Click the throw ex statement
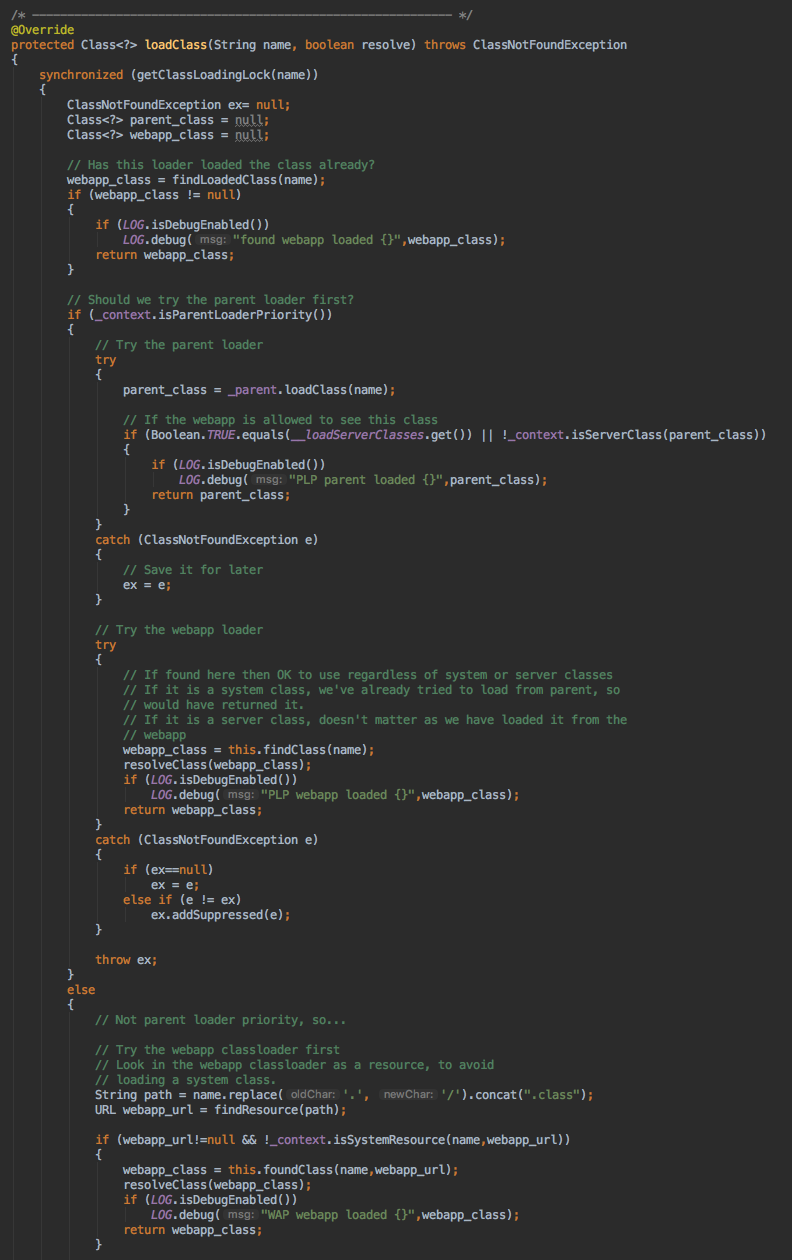This screenshot has width=792, height=1260. (x=126, y=960)
